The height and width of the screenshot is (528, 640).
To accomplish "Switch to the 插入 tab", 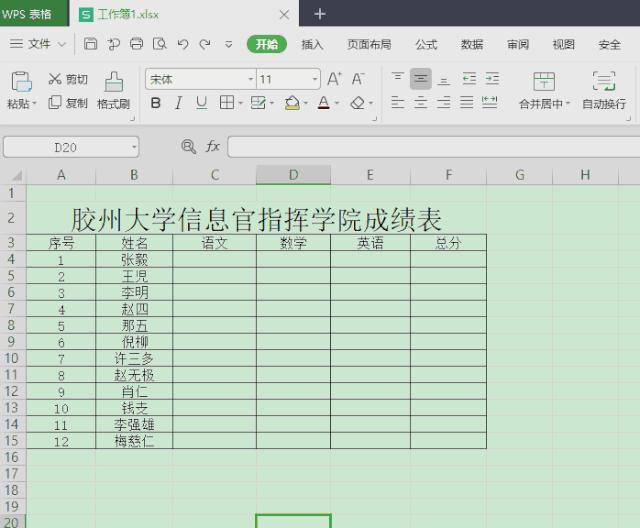I will [312, 44].
